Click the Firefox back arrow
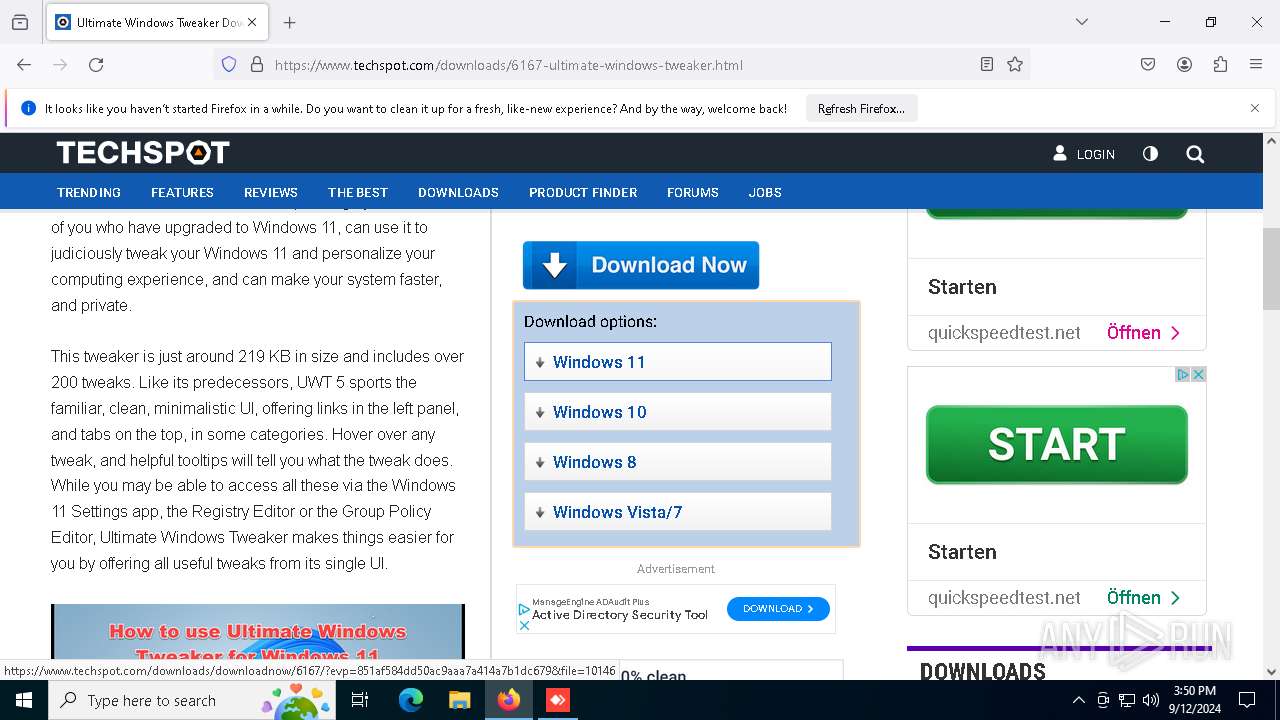This screenshot has width=1280, height=720. [24, 65]
